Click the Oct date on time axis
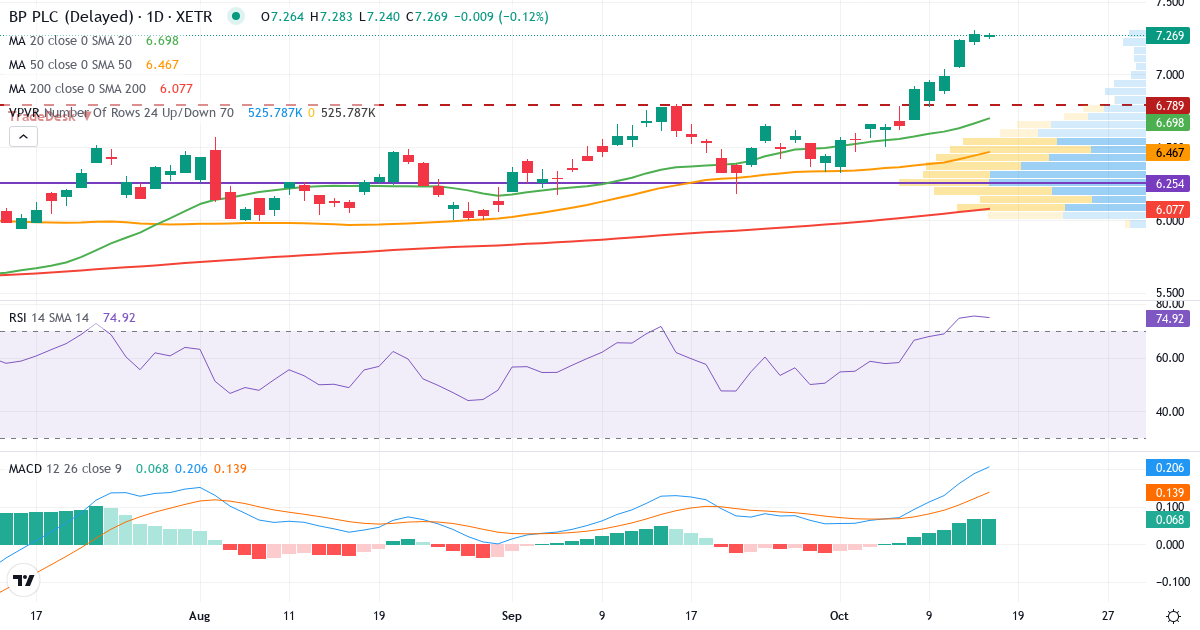This screenshot has width=1200, height=630. point(838,616)
